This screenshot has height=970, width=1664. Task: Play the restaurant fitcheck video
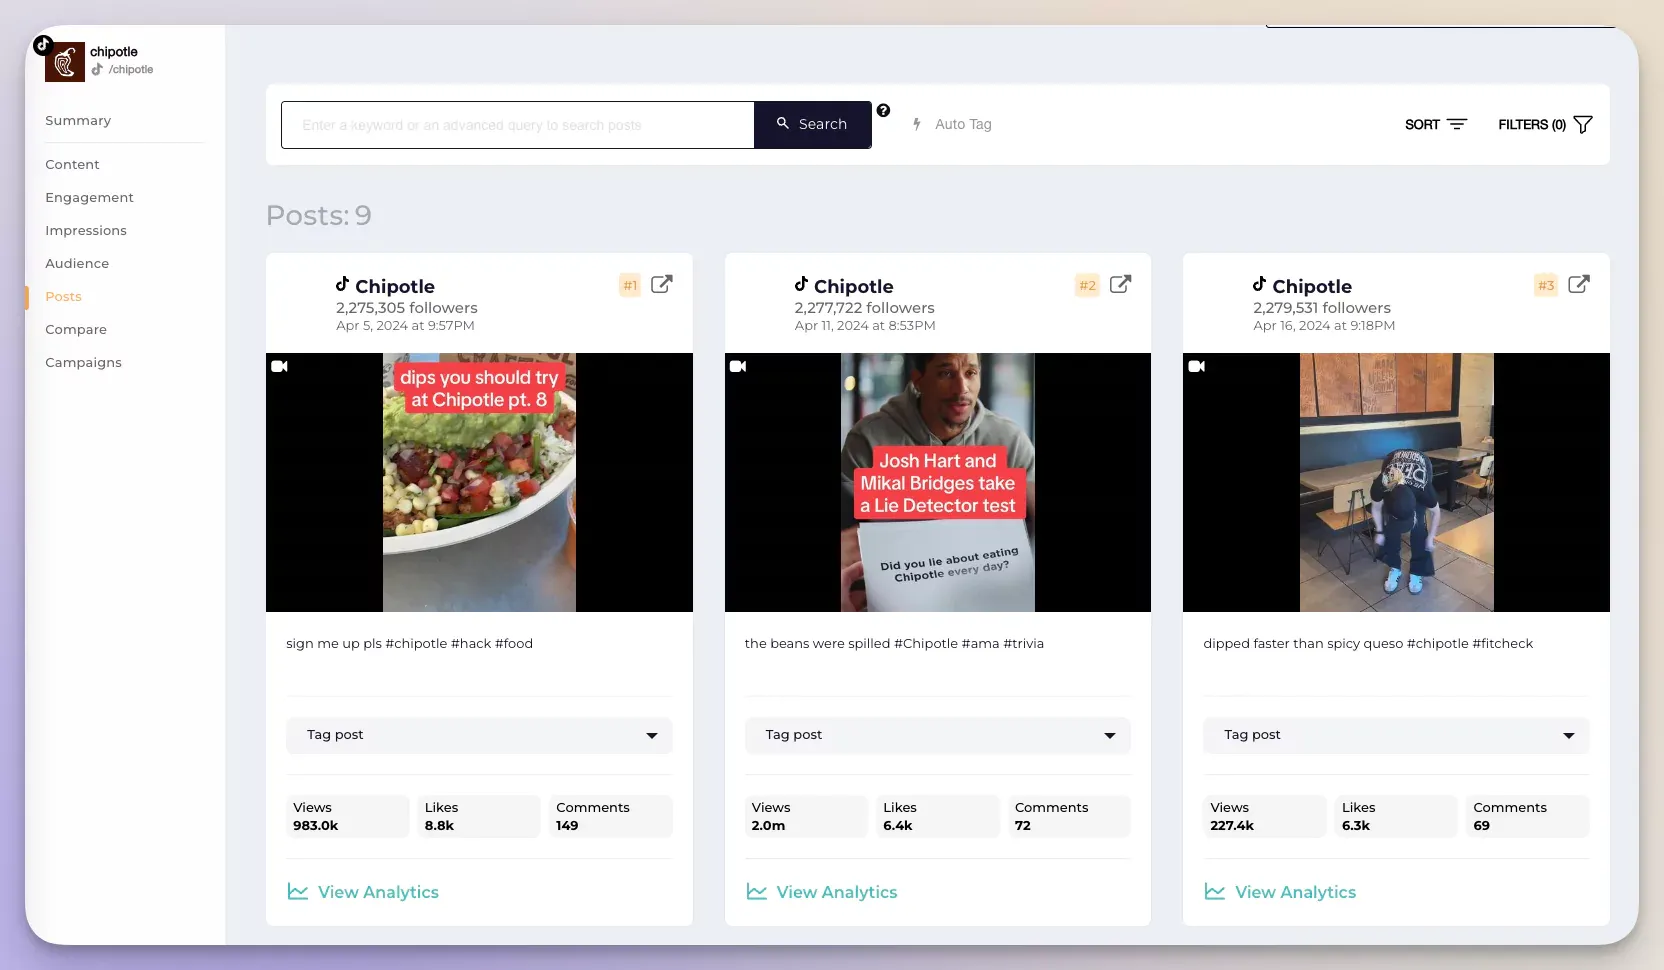(x=1396, y=482)
